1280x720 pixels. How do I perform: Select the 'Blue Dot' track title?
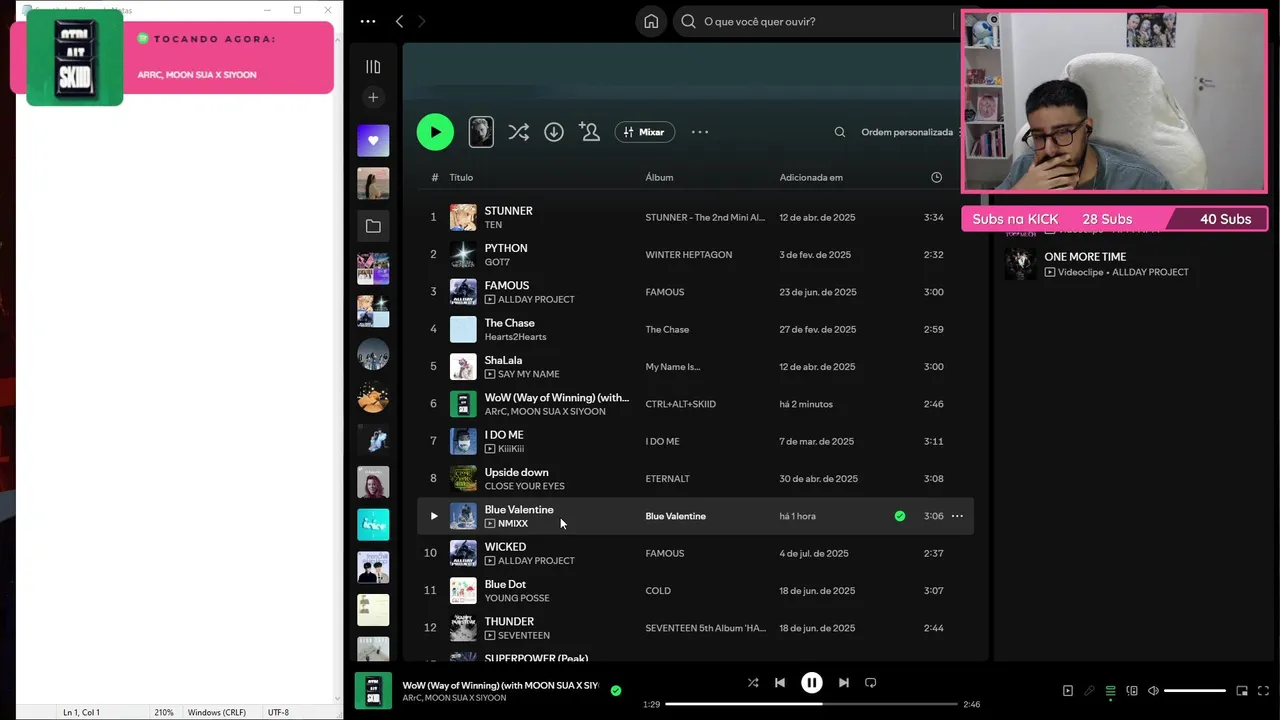pos(505,584)
